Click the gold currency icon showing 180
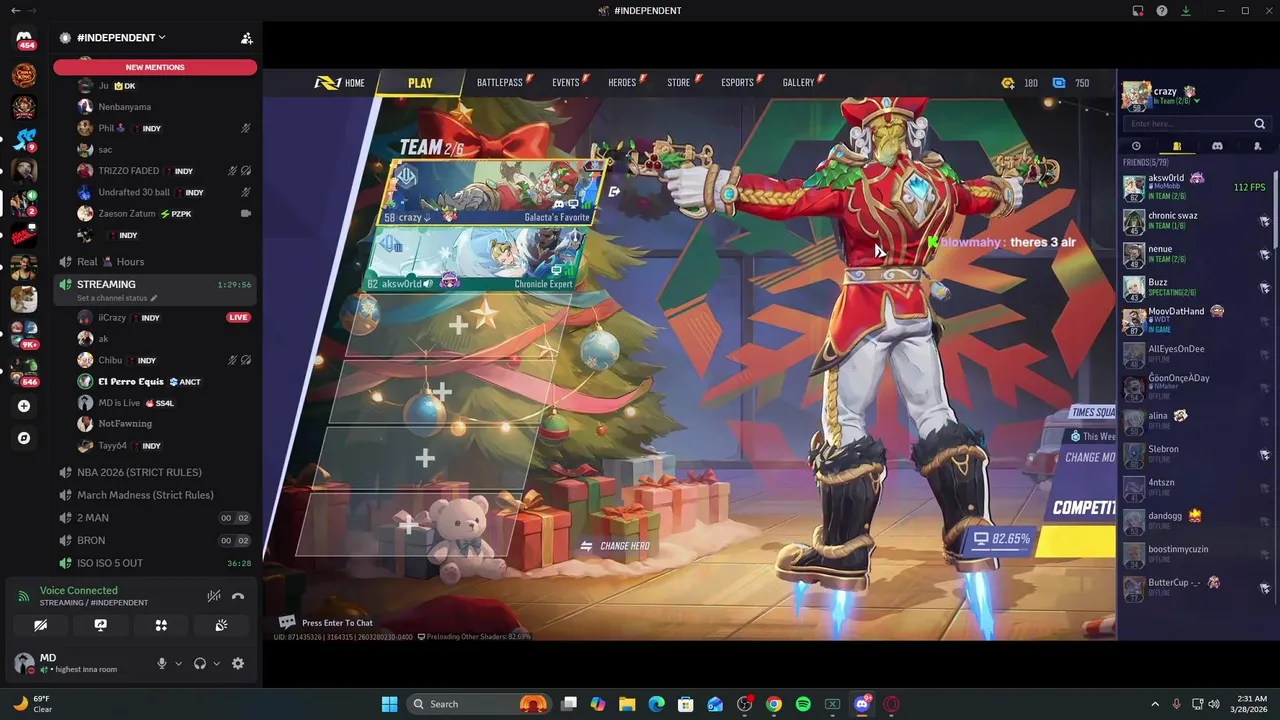1280x720 pixels. pos(1008,83)
